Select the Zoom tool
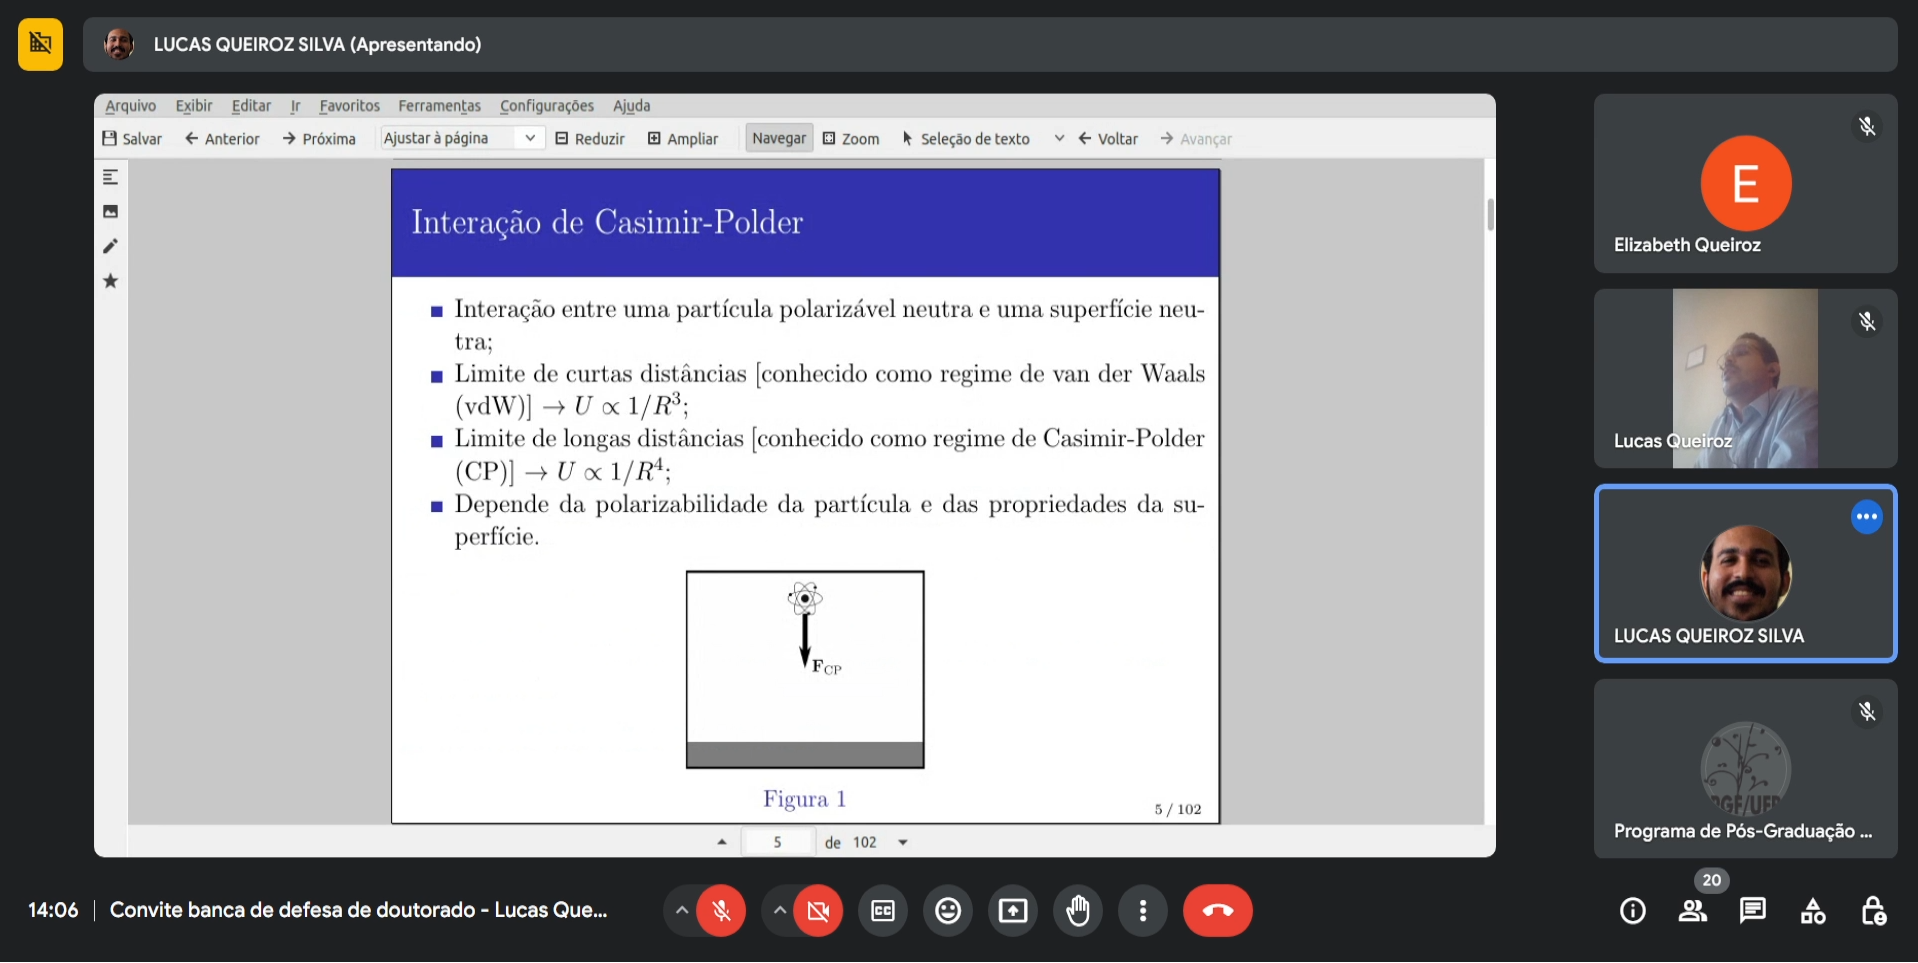The width and height of the screenshot is (1918, 963). tap(851, 139)
